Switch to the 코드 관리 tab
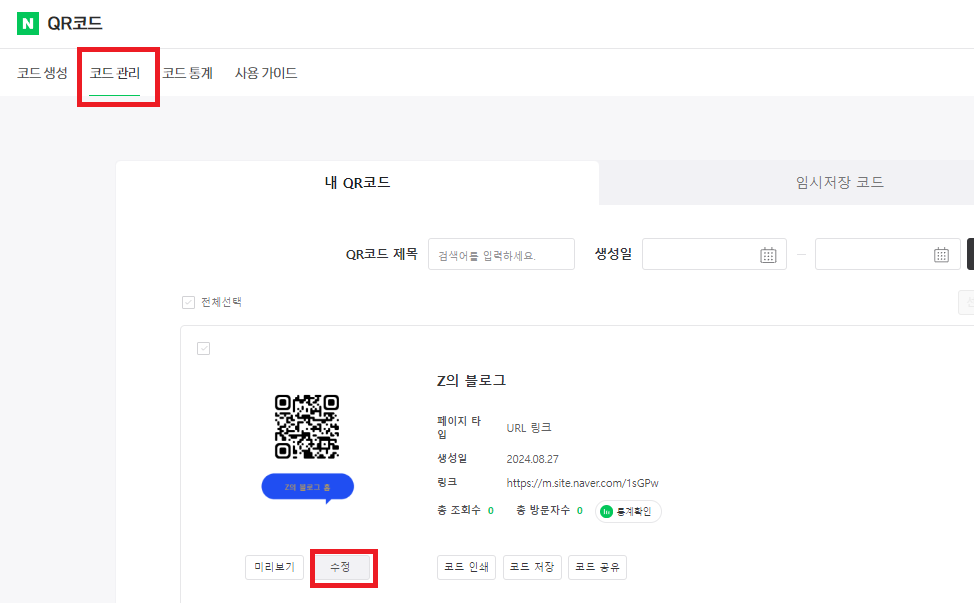This screenshot has width=974, height=603. 115,73
